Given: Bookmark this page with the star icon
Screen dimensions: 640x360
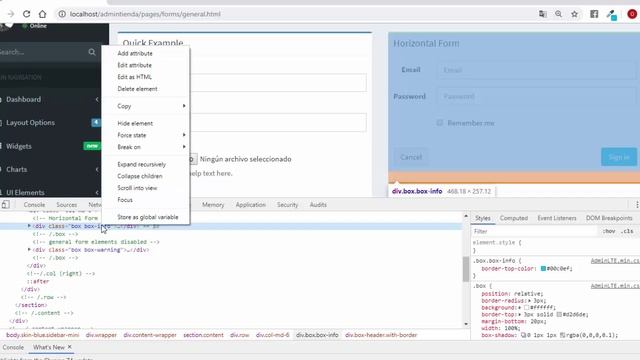Looking at the screenshot, I should (574, 14).
